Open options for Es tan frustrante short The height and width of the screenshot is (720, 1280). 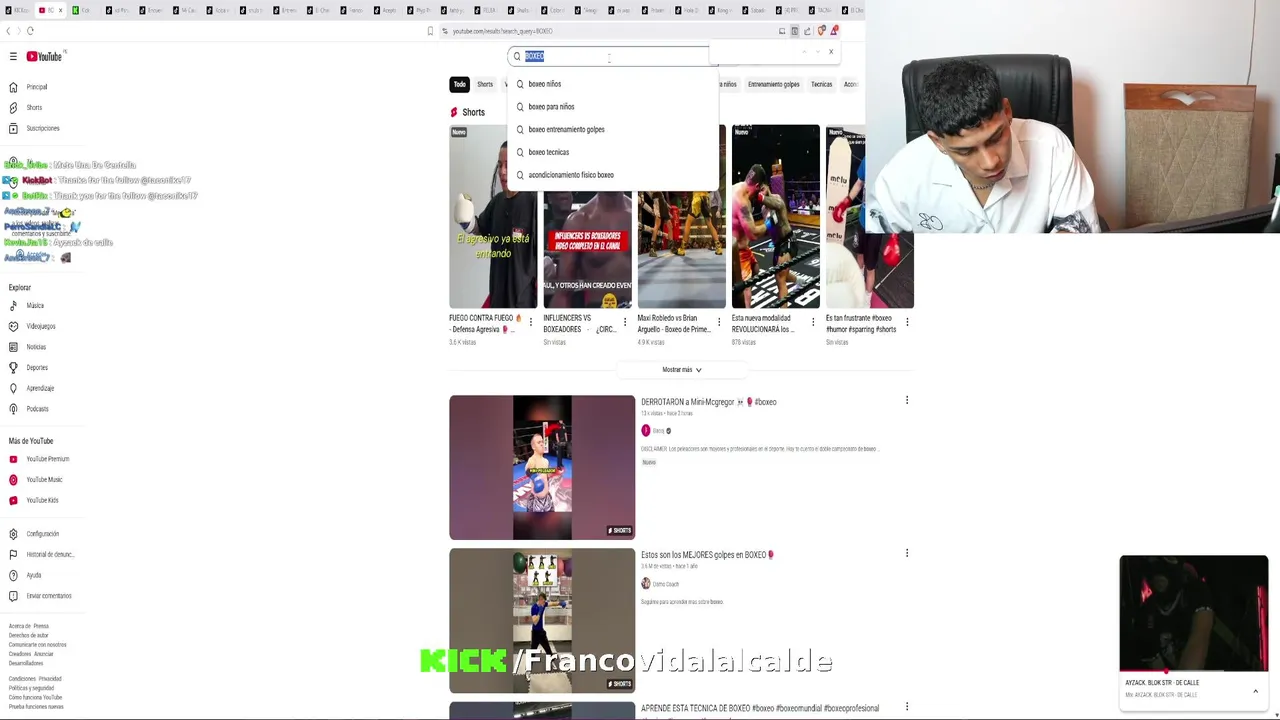tap(907, 322)
